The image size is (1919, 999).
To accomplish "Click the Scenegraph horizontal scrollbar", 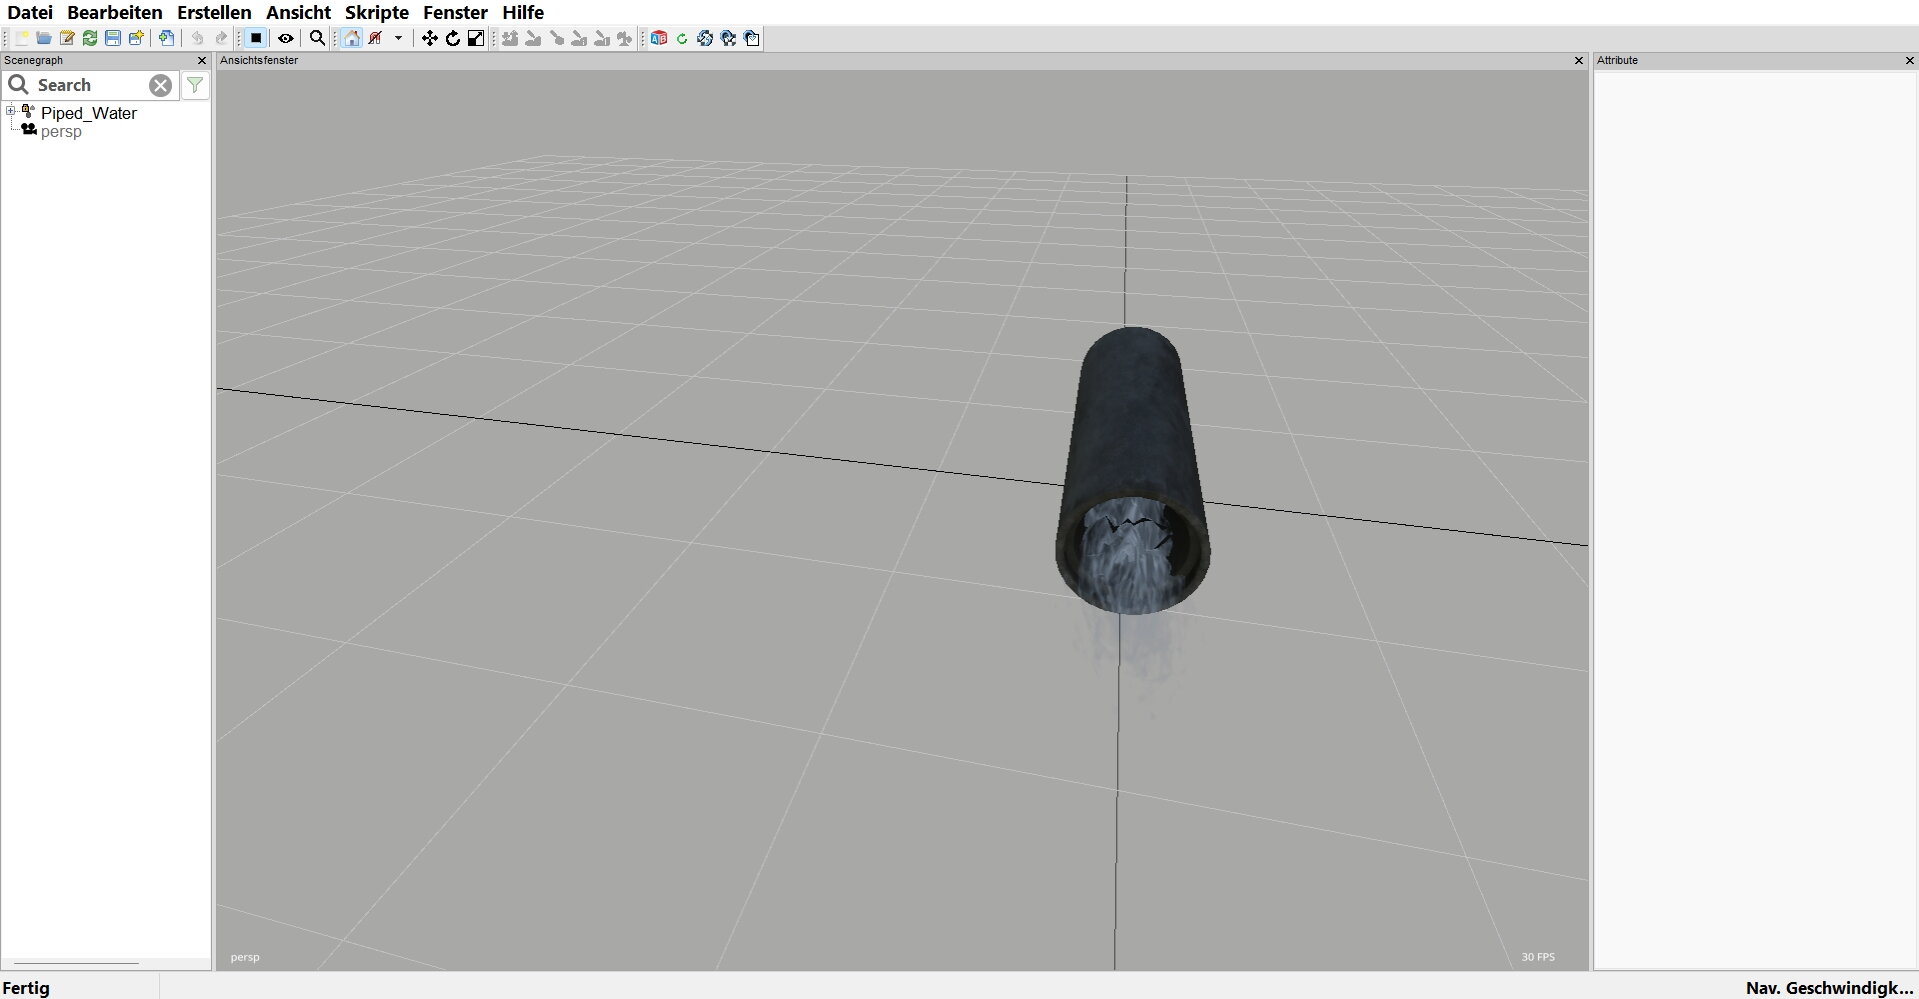I will (76, 963).
